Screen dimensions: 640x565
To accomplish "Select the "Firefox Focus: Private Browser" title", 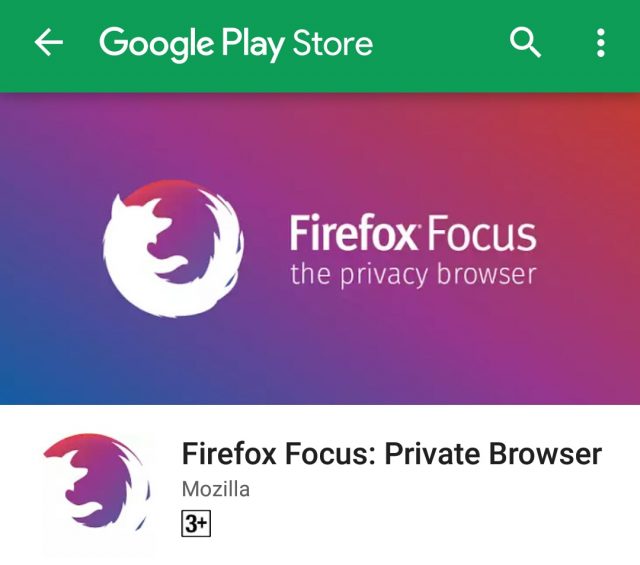I will (x=391, y=453).
